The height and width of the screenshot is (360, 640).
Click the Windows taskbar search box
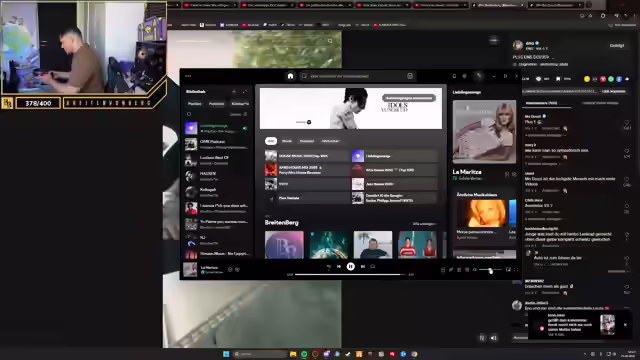point(259,354)
